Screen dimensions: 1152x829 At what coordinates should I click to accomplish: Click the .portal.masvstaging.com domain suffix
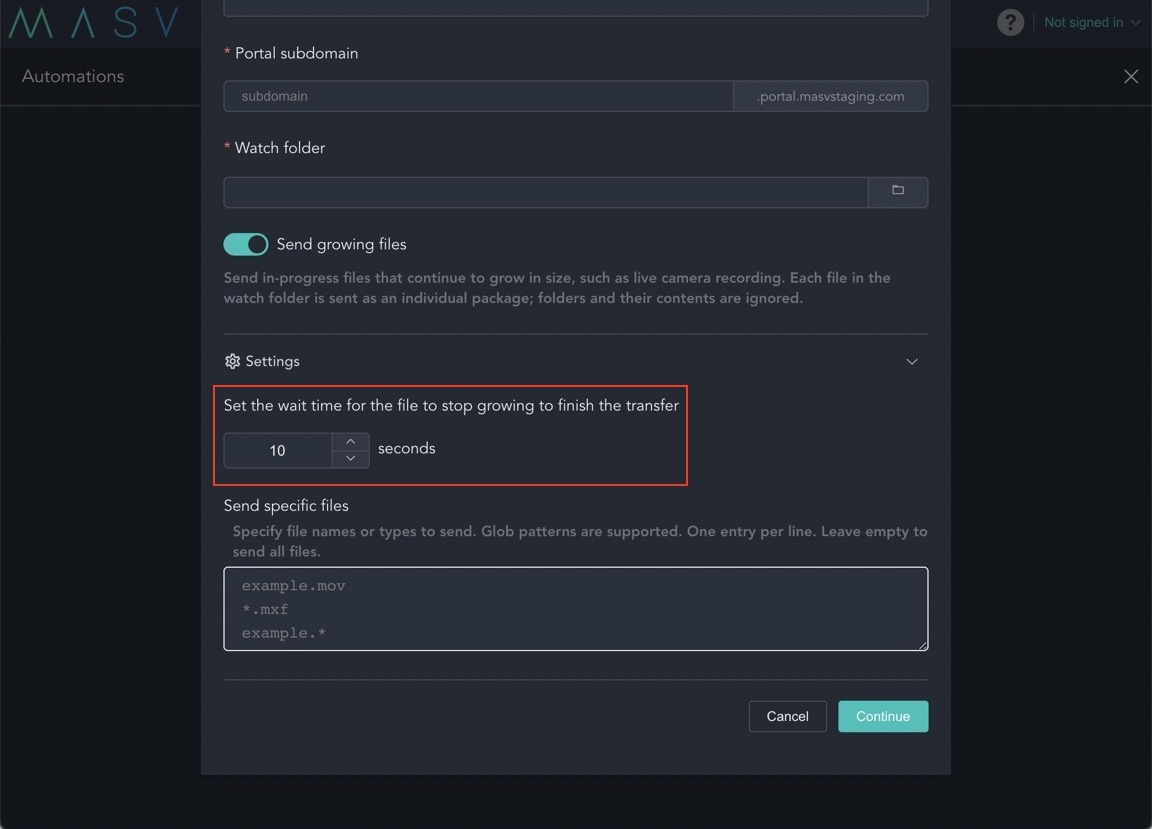click(x=830, y=96)
